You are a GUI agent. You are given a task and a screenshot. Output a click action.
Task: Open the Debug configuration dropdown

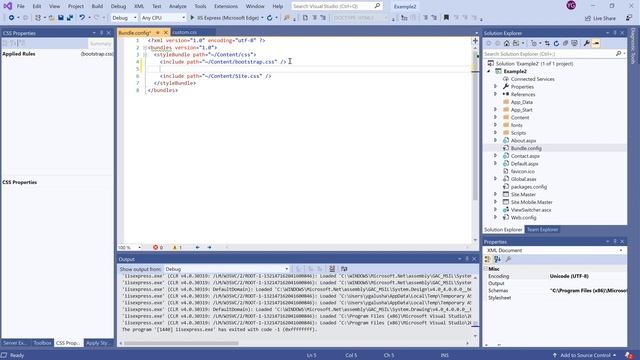tap(124, 18)
